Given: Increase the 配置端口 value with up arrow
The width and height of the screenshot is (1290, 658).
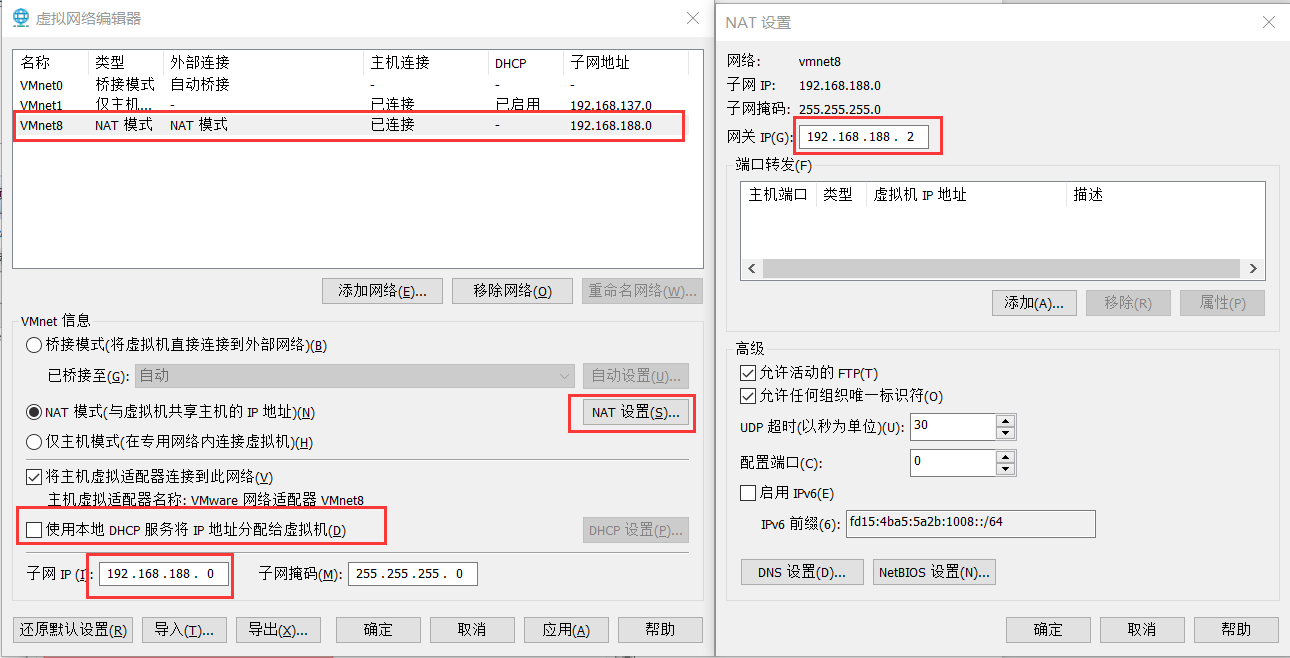Looking at the screenshot, I should click(1006, 457).
